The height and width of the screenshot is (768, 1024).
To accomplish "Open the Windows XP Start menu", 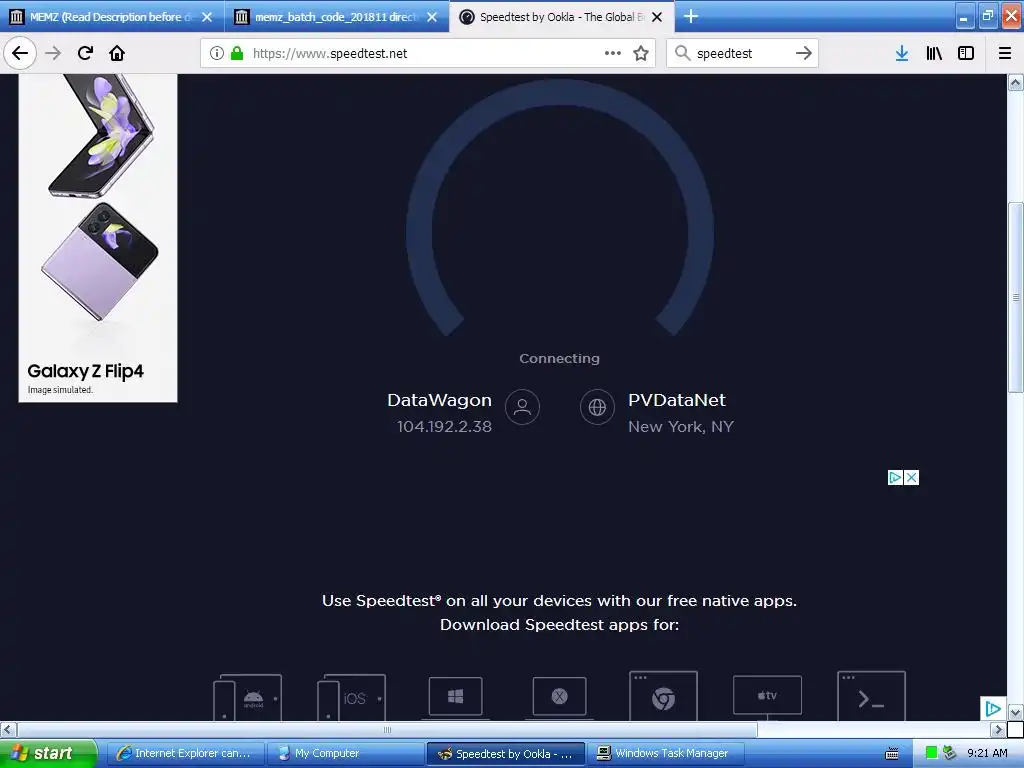I will point(48,754).
